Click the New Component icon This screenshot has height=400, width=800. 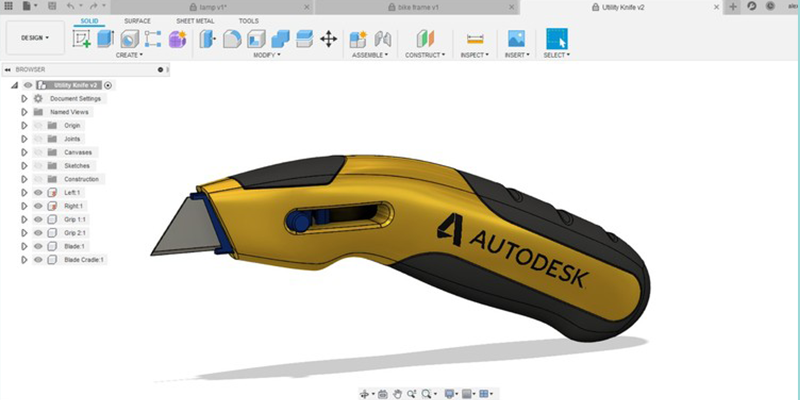click(x=358, y=39)
